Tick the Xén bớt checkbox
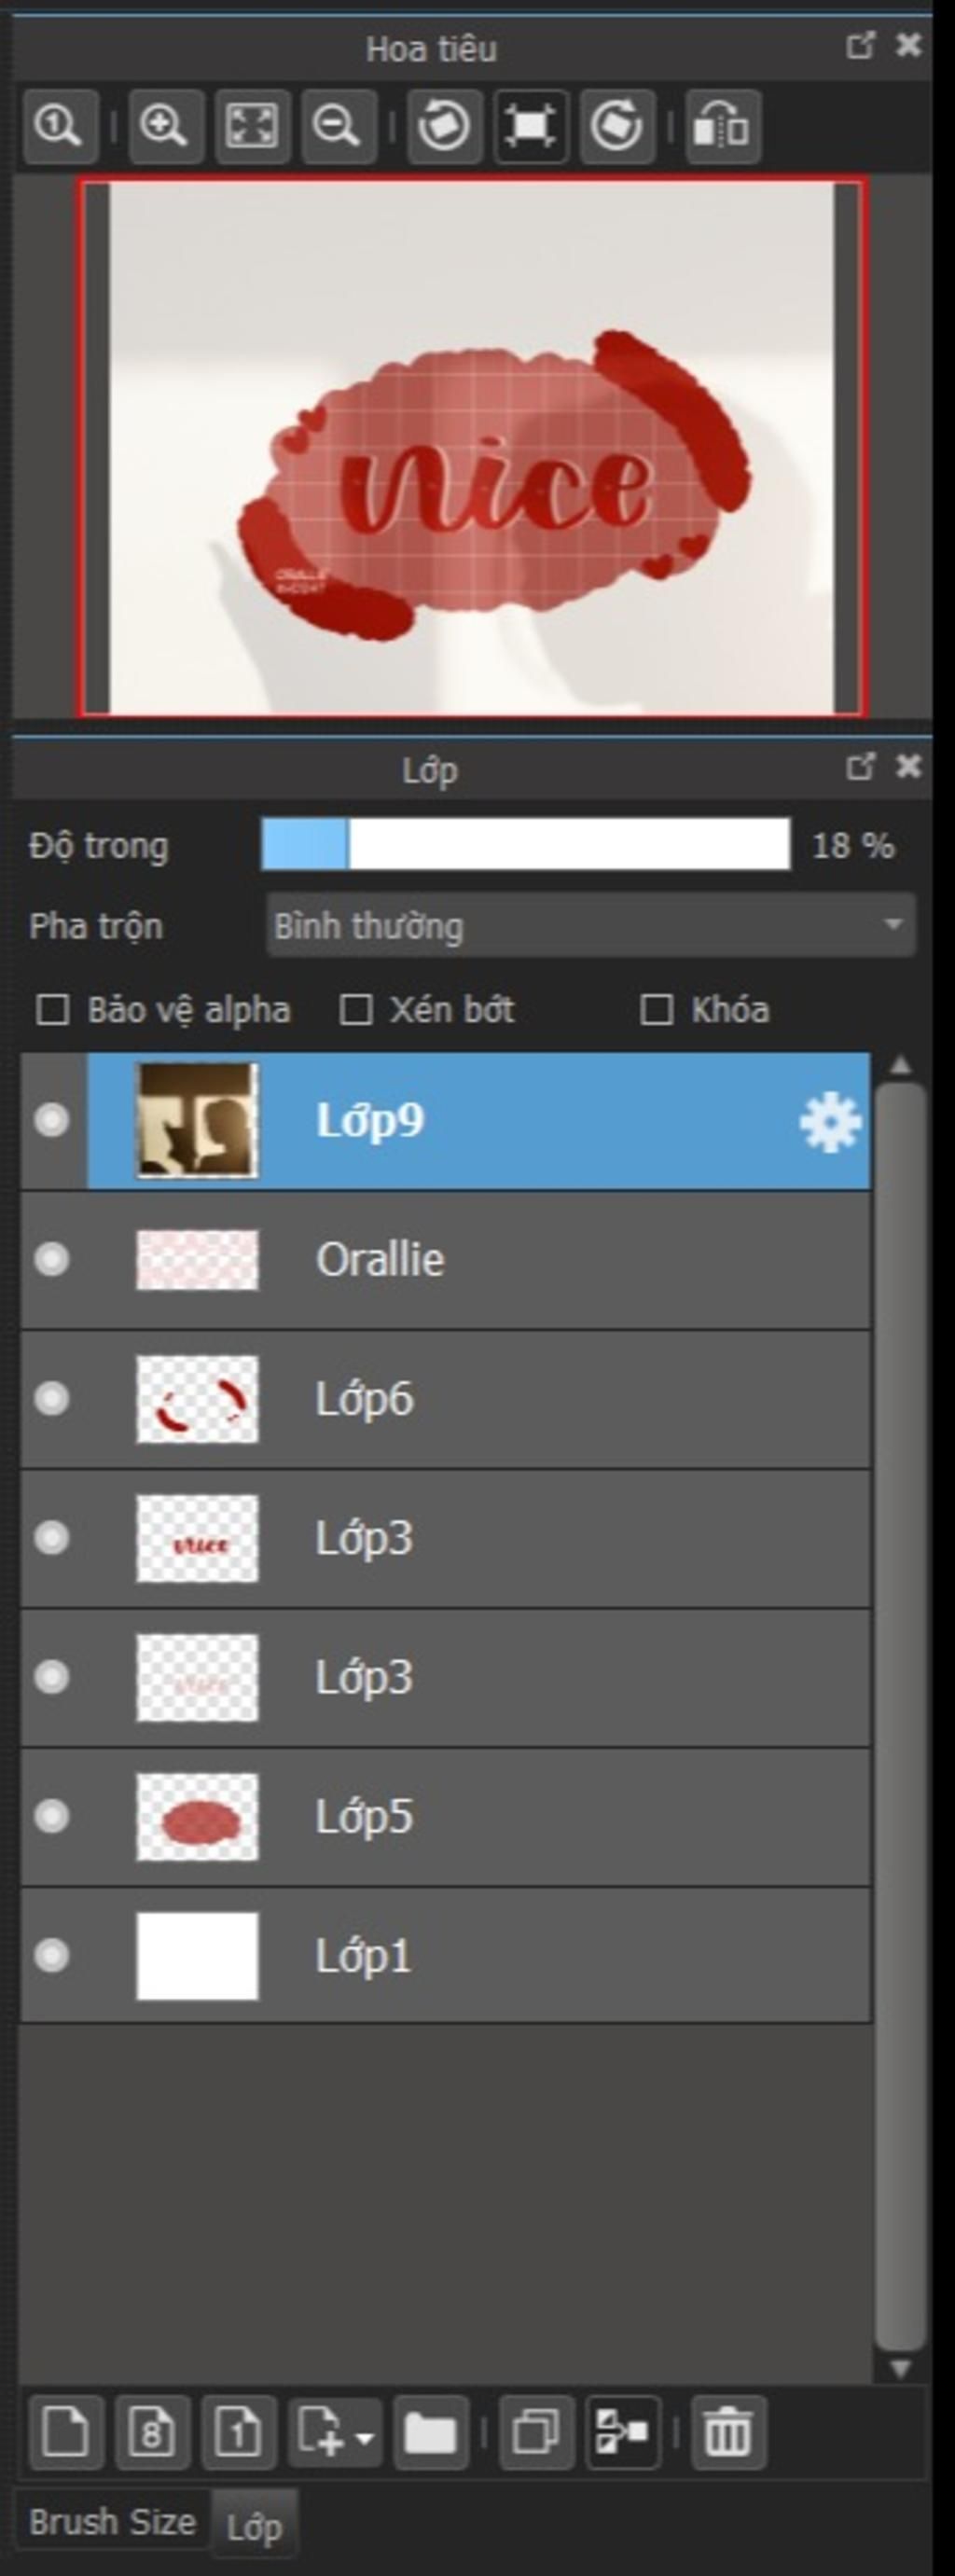Viewport: 955px width, 2576px height. pos(356,1010)
